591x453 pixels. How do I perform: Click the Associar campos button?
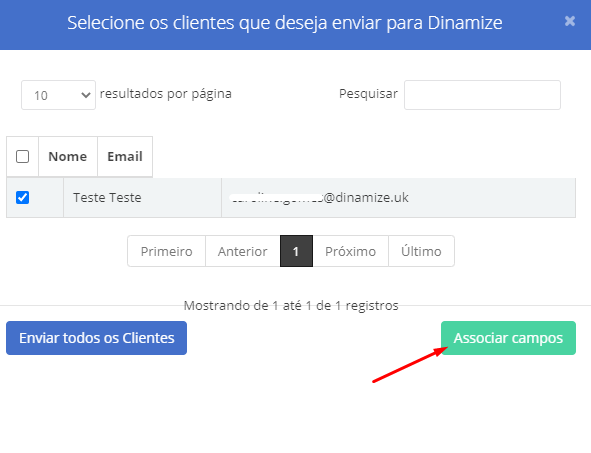[x=508, y=338]
